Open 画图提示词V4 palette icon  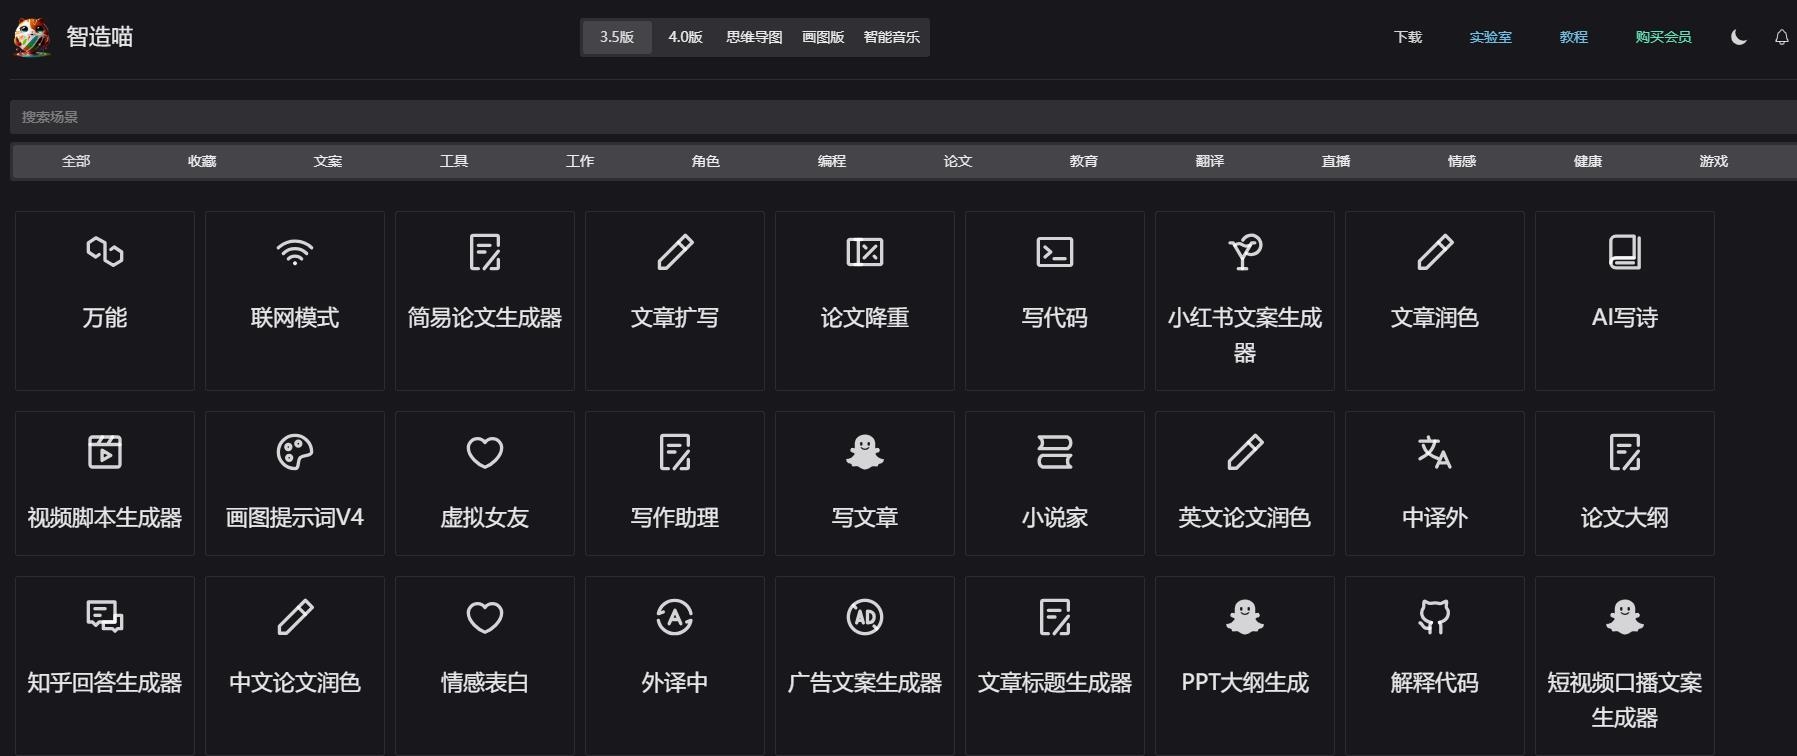pos(294,452)
